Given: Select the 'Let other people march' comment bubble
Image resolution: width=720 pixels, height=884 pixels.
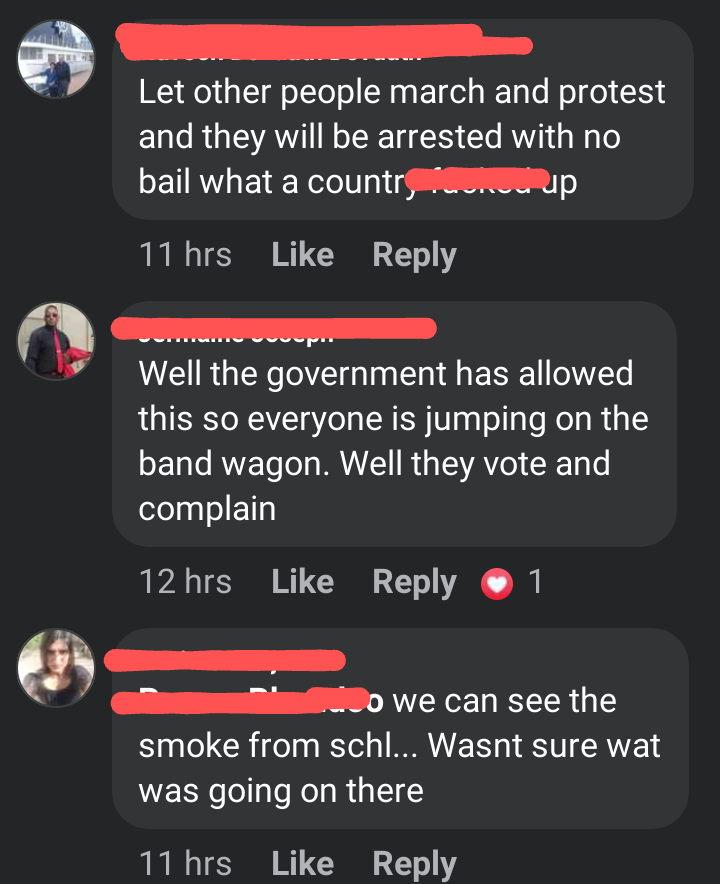Looking at the screenshot, I should [403, 120].
